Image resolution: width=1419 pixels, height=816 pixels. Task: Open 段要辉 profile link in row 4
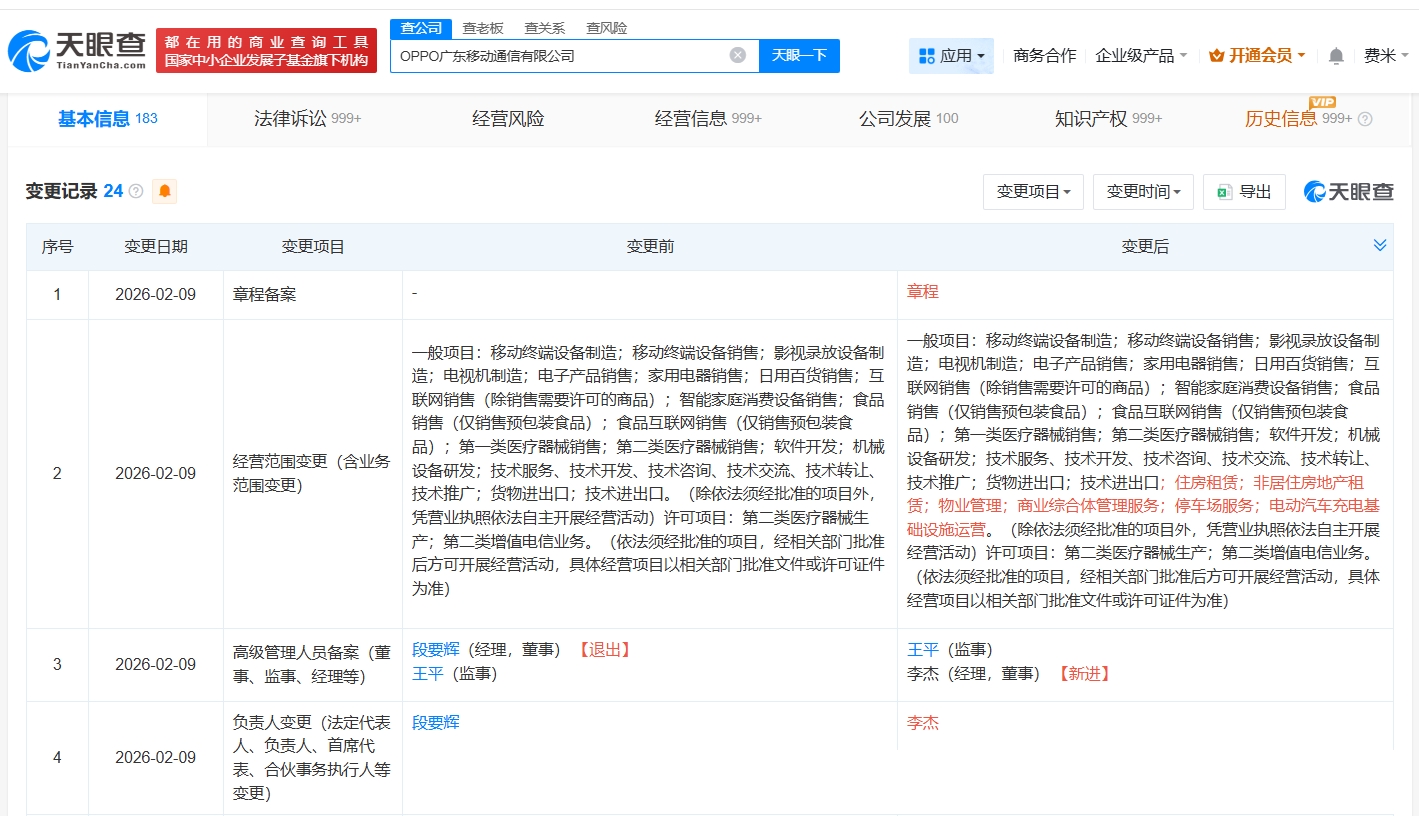436,722
